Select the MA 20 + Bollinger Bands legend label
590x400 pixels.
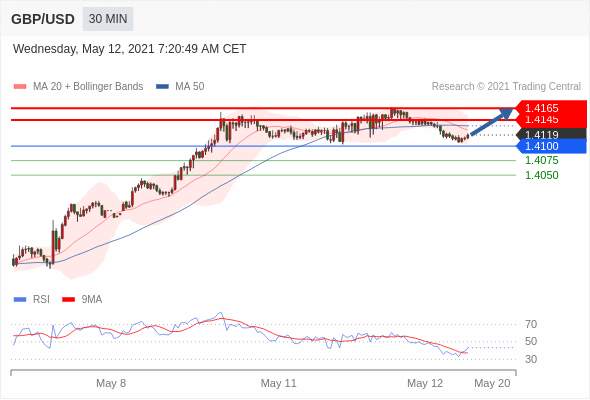click(x=88, y=86)
